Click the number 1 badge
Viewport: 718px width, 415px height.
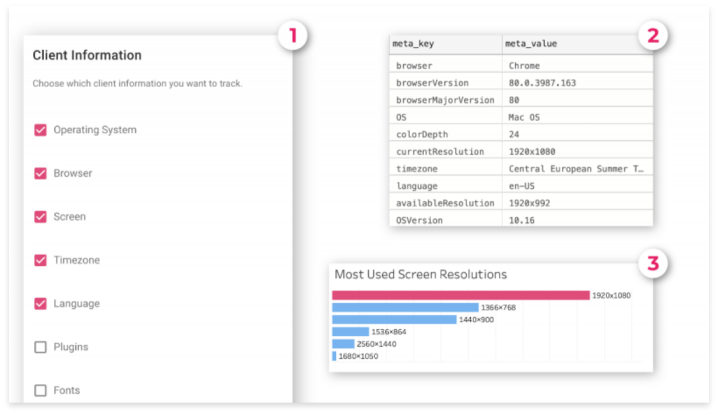[x=292, y=37]
